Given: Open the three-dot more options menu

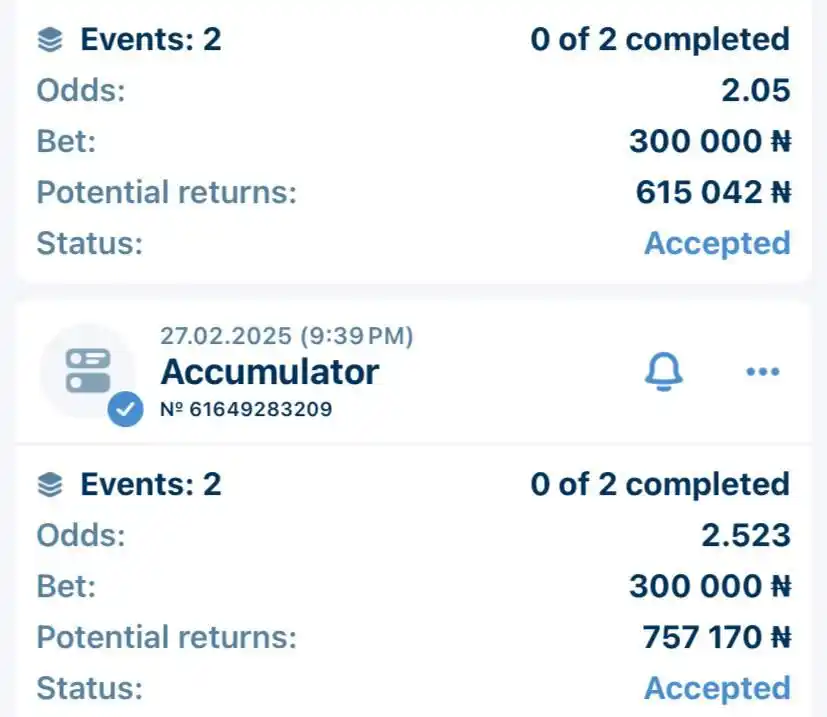Looking at the screenshot, I should [x=763, y=371].
